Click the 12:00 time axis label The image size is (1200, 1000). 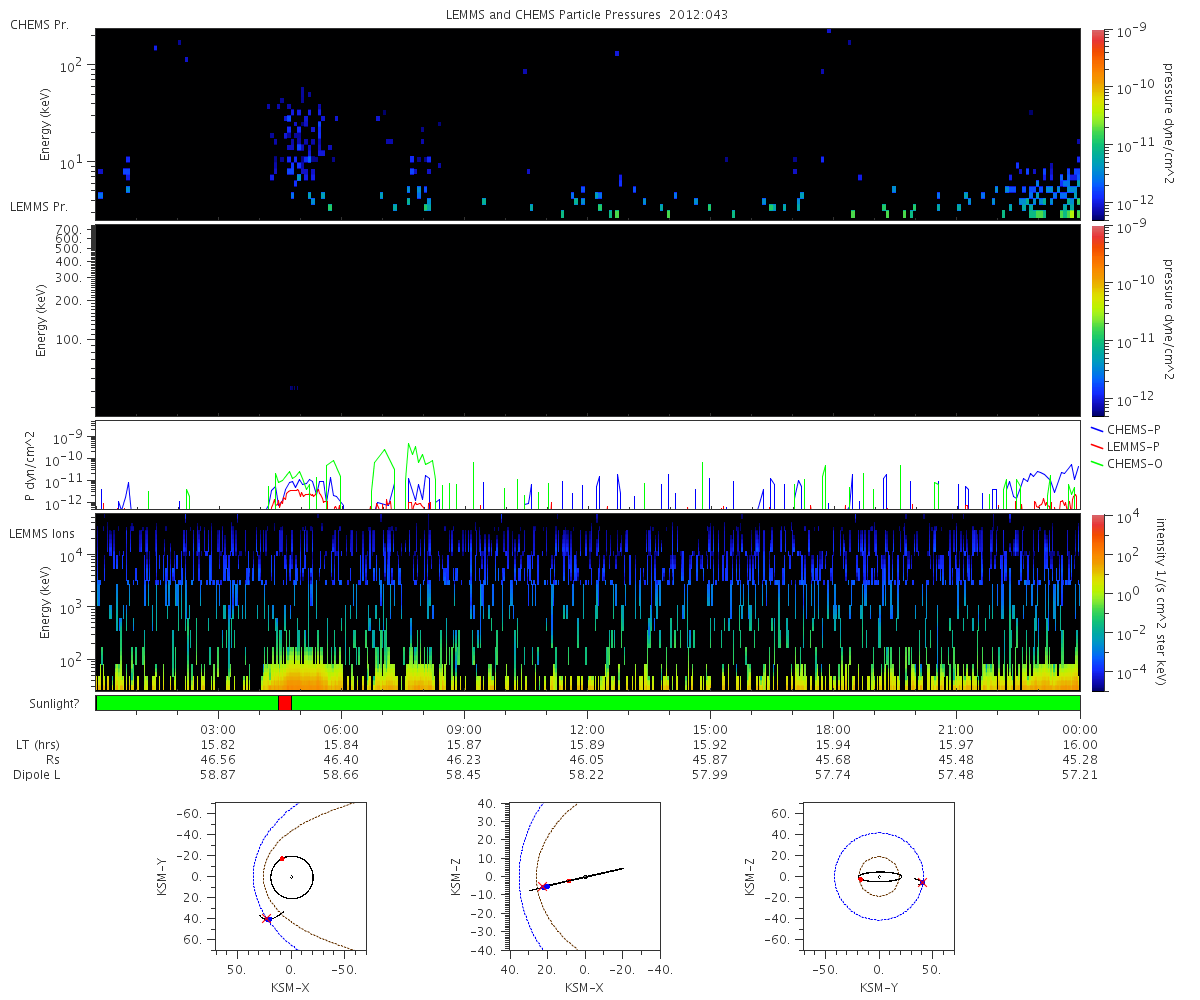[587, 729]
